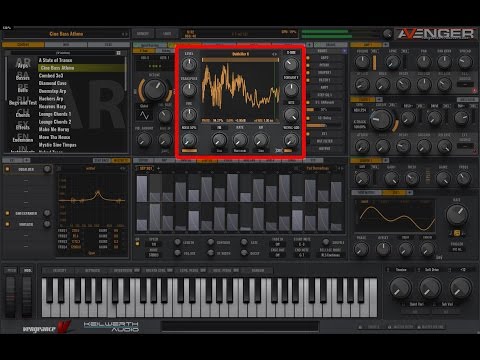Click the Soft Drive macro knob
Screen dimensions: 480x360
click(430, 288)
